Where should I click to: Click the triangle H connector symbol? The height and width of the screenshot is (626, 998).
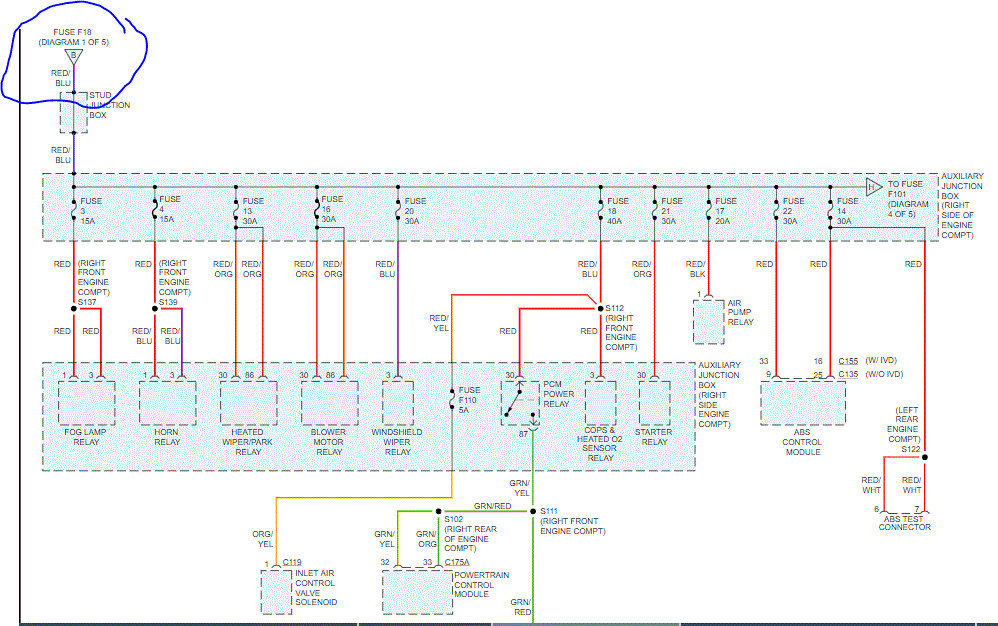coord(874,187)
